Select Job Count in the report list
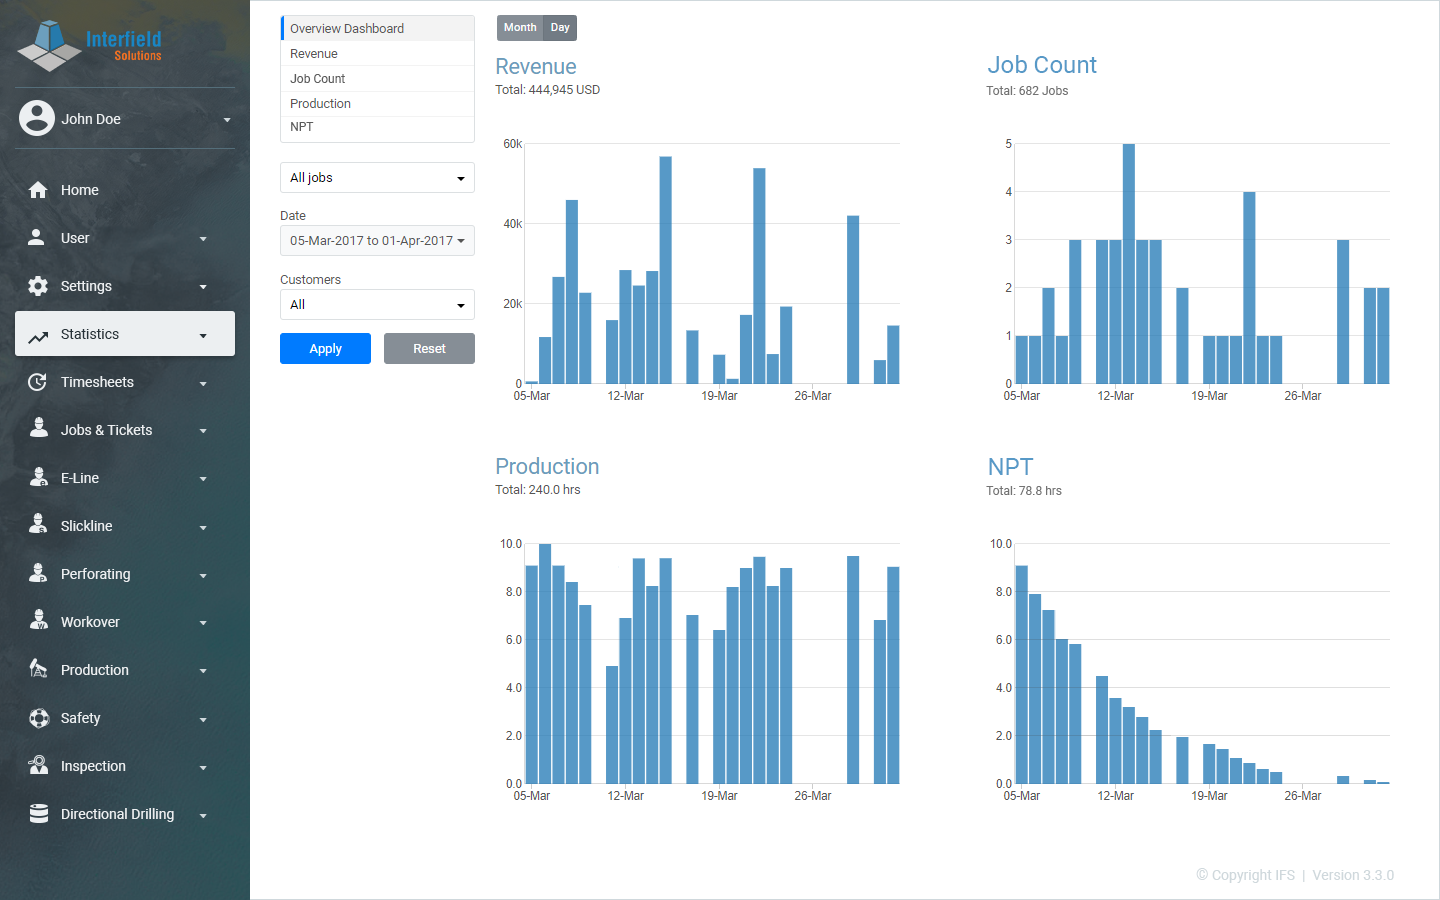1440x900 pixels. point(377,79)
